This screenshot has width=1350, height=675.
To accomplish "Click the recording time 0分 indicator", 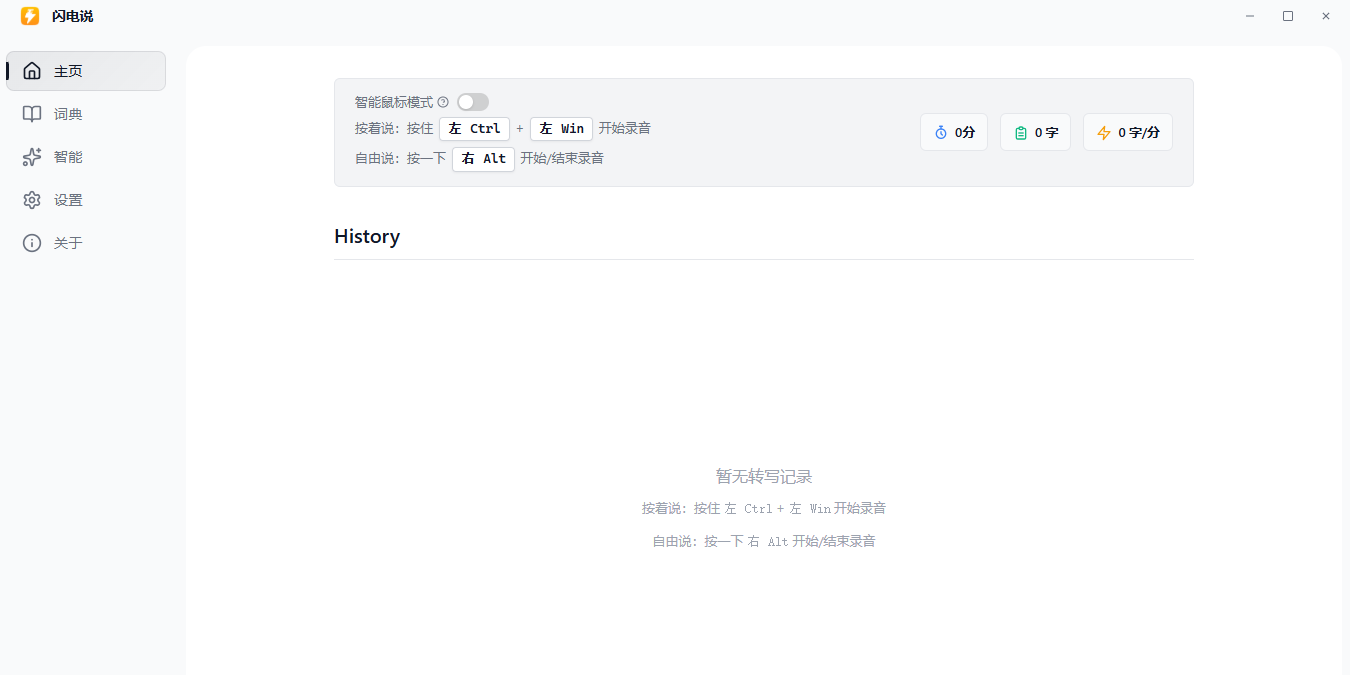I will [953, 131].
